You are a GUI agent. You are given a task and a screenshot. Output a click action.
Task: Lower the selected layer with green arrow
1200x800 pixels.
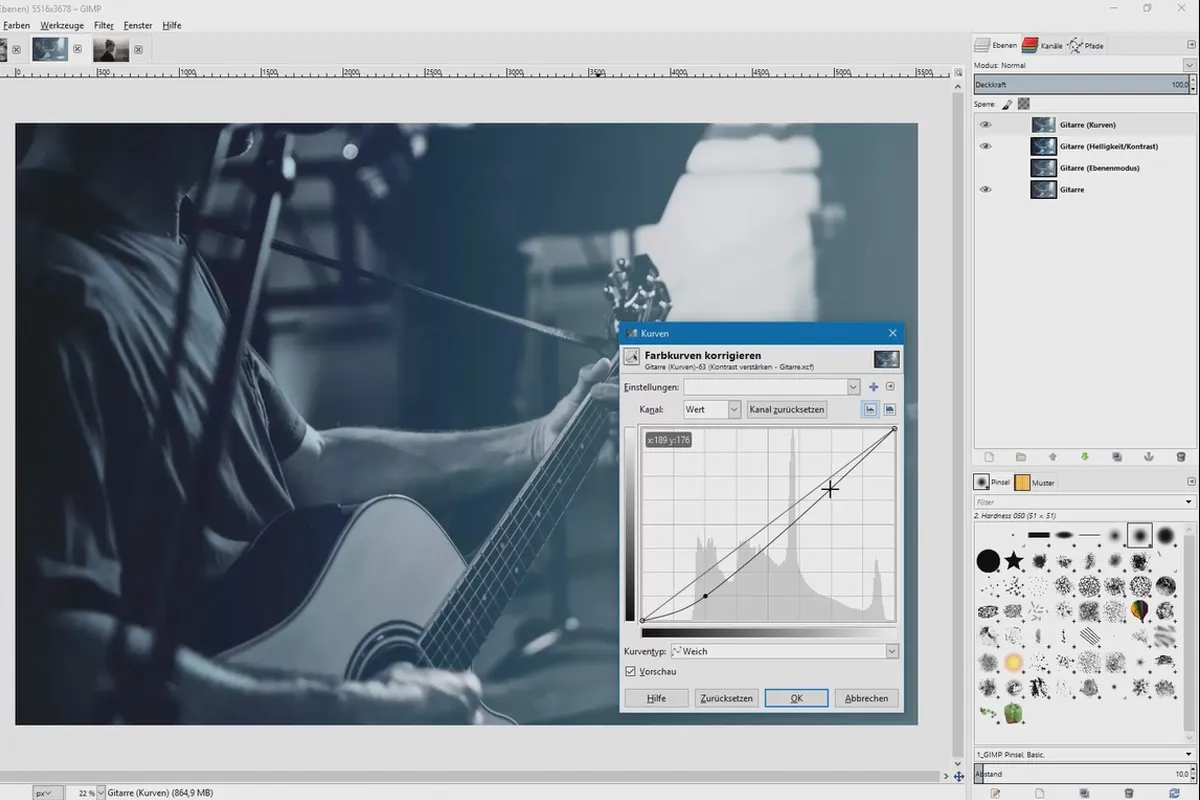coord(1084,457)
